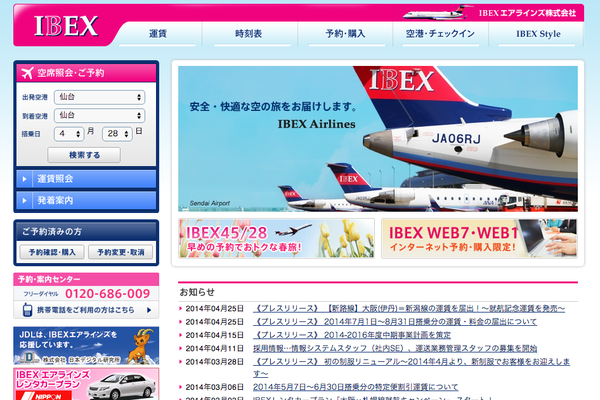This screenshot has width=600, height=400.
Task: Open the 初の制服リニューアル press release link
Action: (411, 367)
